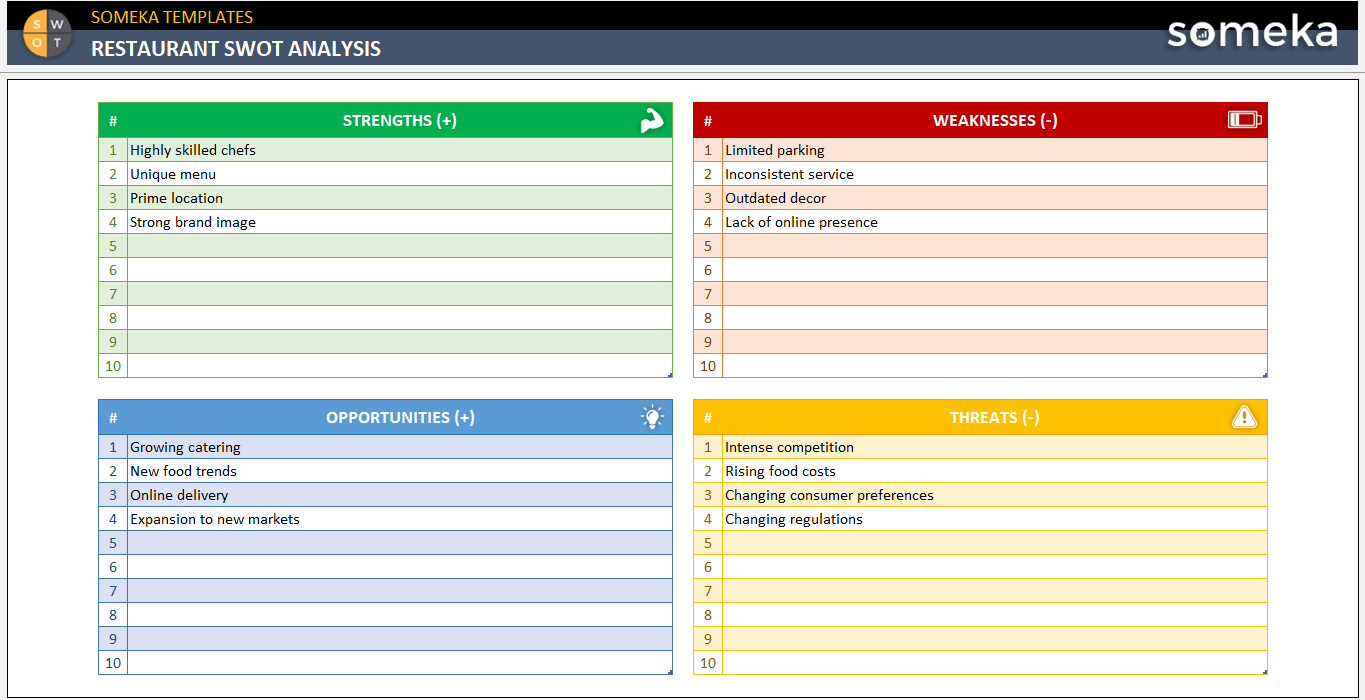Click the green STRENGTHS (+) header bar
Screen dimensions: 1365x700
[x=399, y=119]
